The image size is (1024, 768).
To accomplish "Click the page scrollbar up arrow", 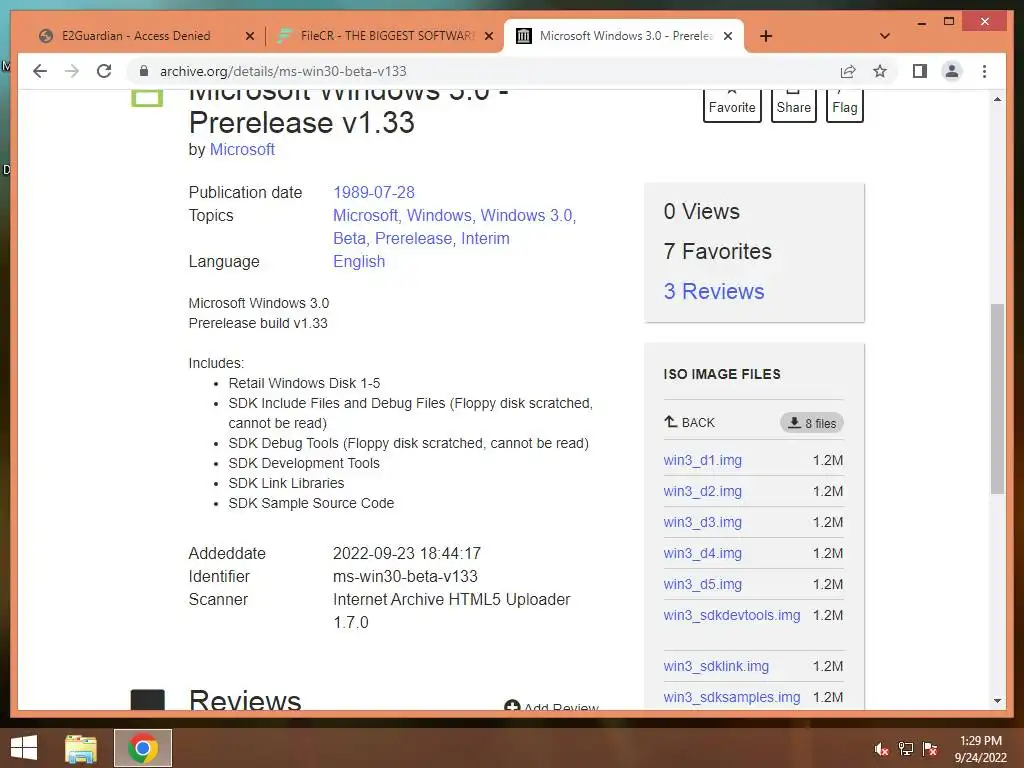I will click(997, 99).
